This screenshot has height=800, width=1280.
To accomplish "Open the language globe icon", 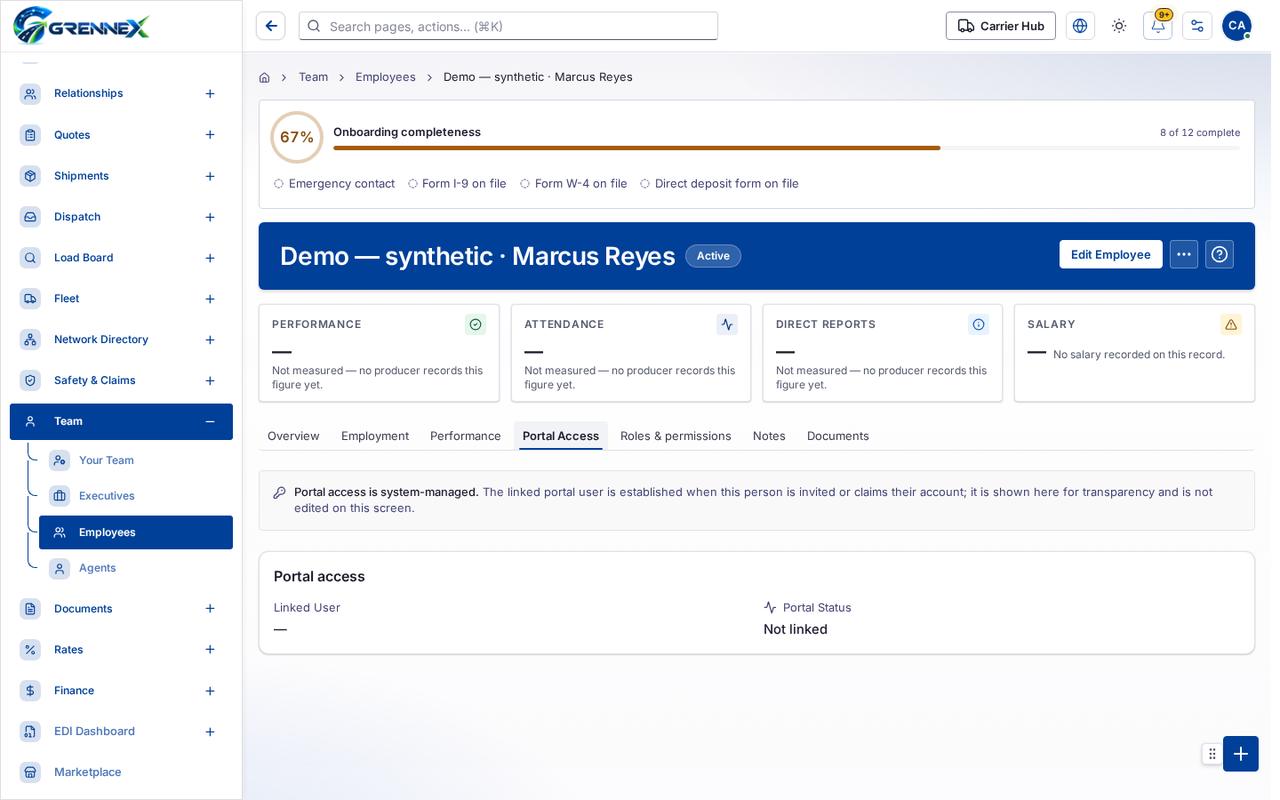I will tap(1080, 26).
